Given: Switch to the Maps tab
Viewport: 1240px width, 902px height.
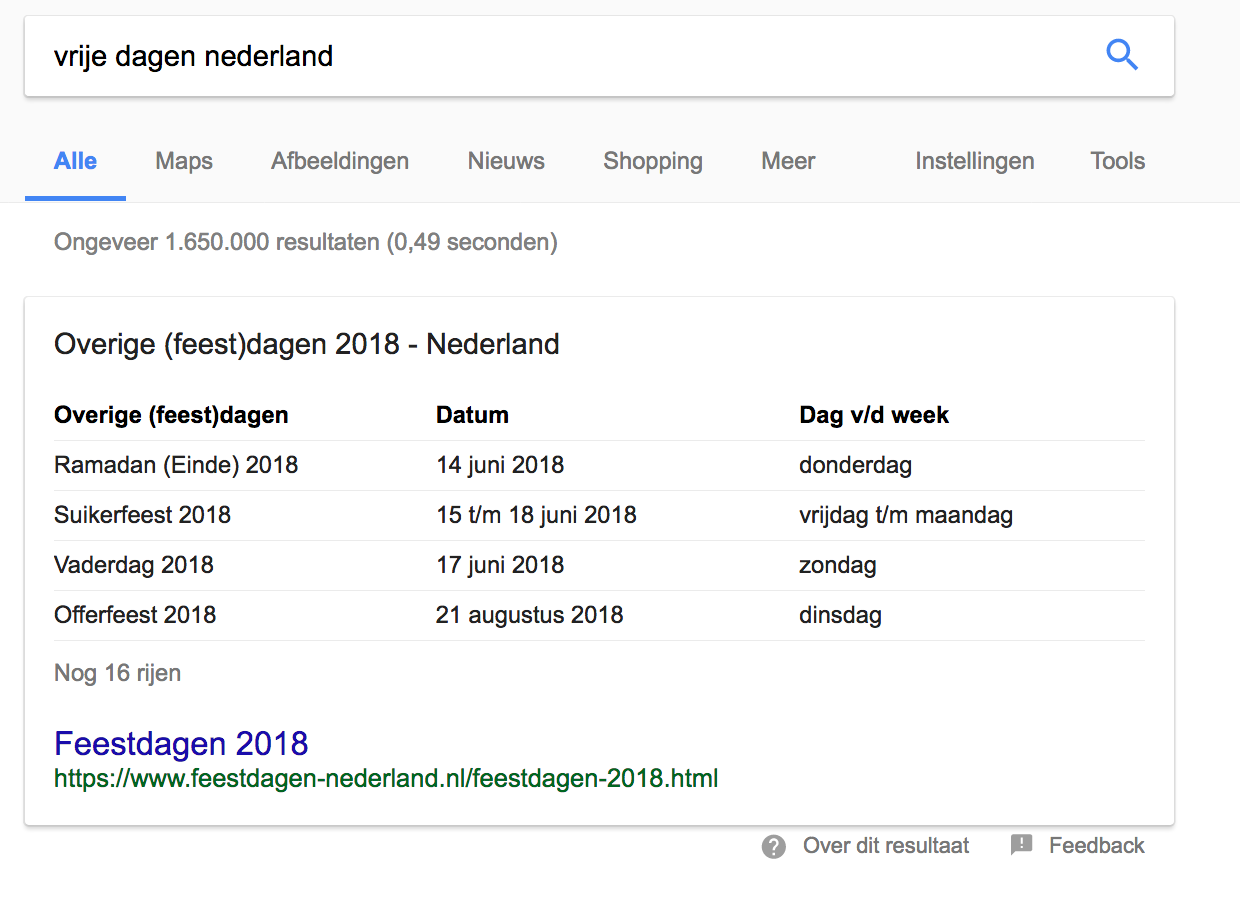Looking at the screenshot, I should [x=184, y=161].
